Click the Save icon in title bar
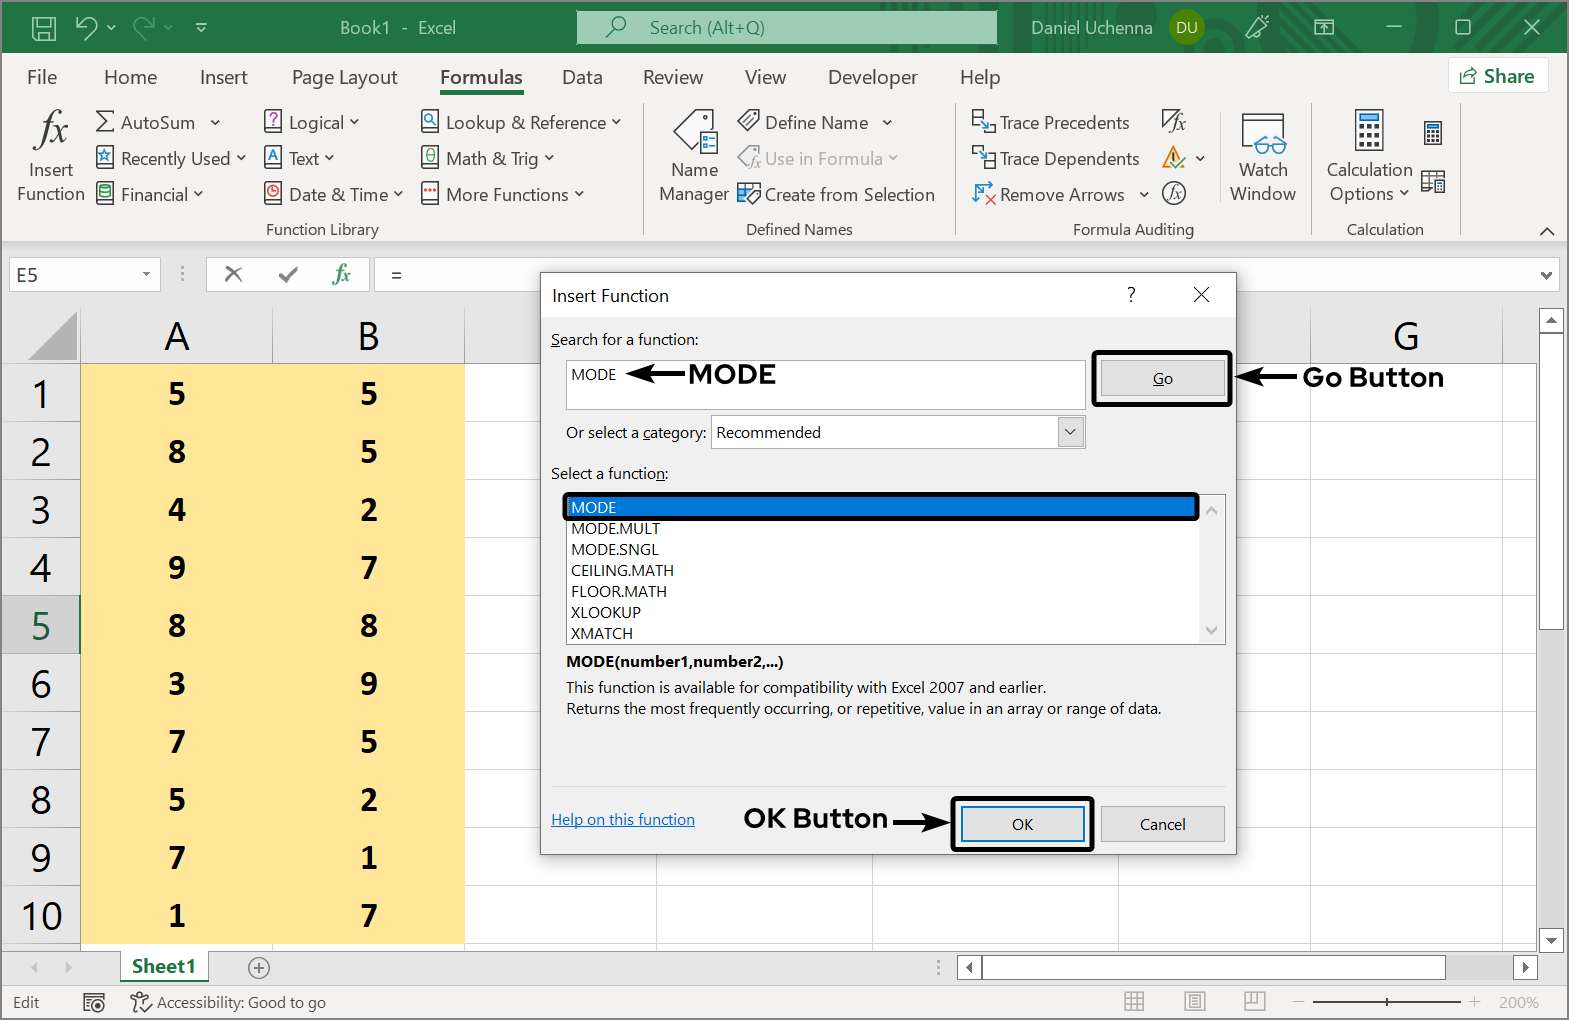 (44, 28)
